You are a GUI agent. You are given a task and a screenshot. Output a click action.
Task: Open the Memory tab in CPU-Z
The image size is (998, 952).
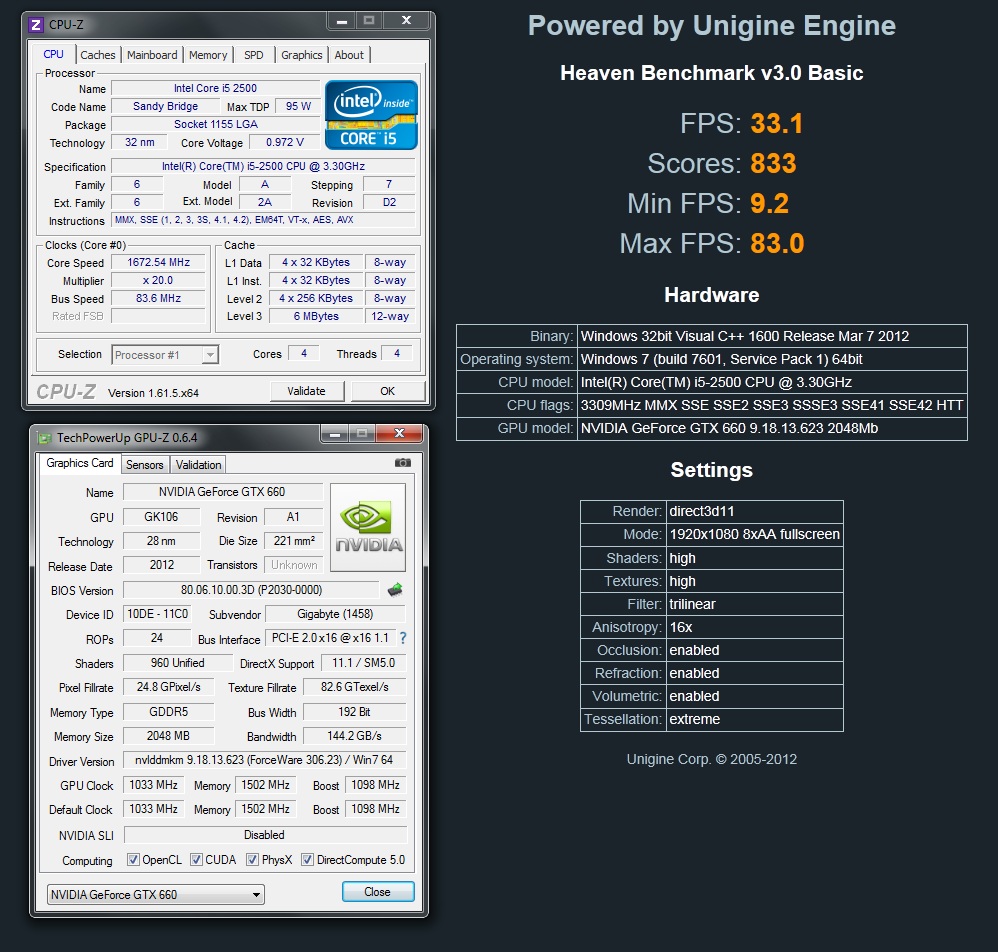[x=207, y=55]
